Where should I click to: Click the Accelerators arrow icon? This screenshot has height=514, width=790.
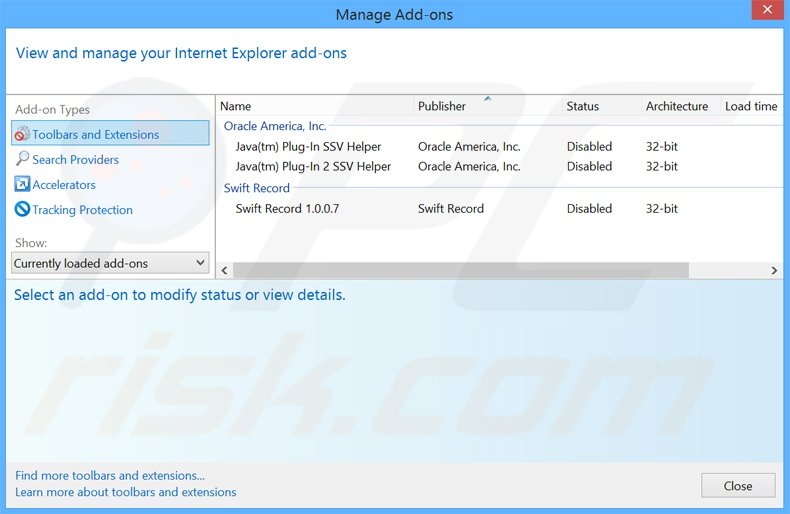22,184
